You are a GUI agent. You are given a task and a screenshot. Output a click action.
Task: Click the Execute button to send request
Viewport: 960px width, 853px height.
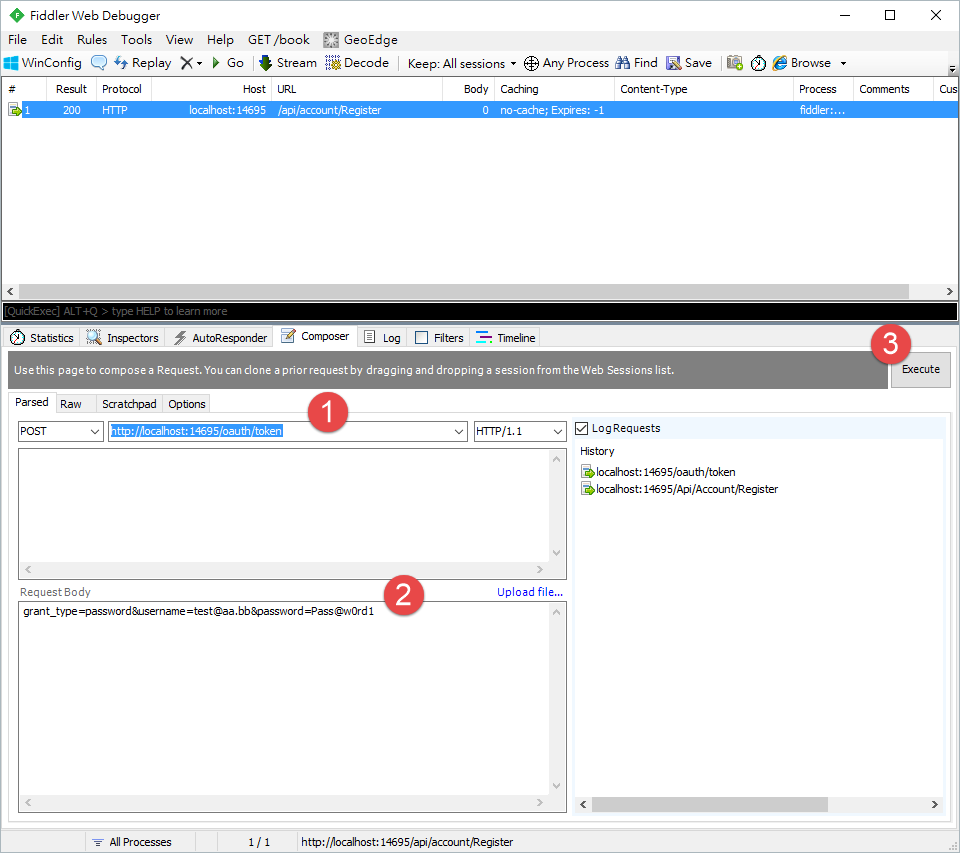click(920, 370)
